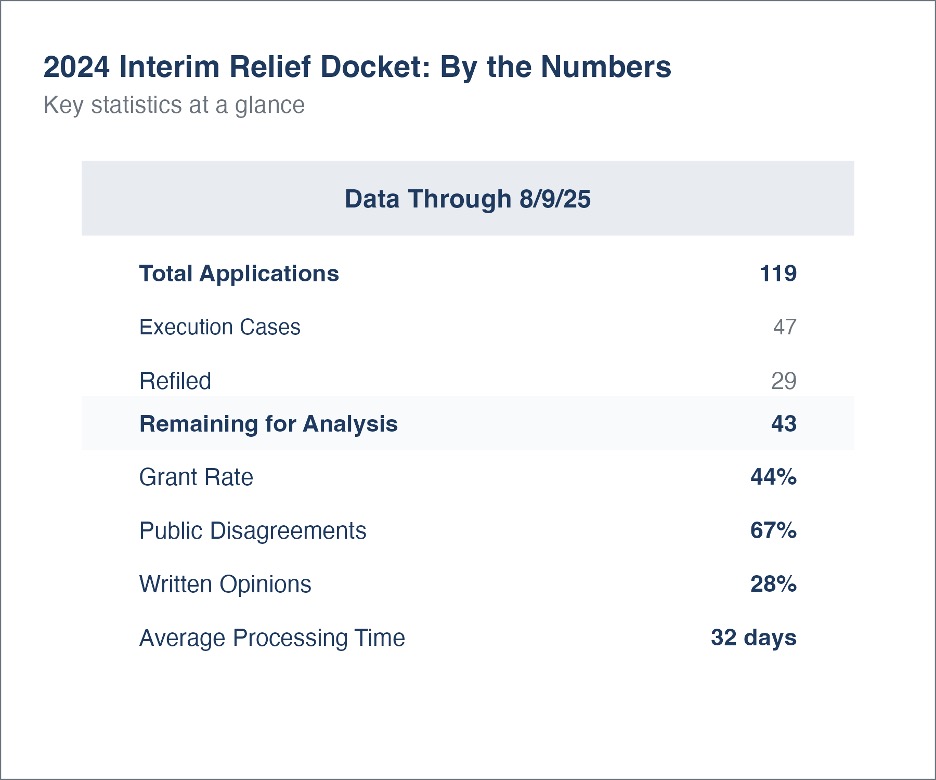Viewport: 936px width, 780px height.
Task: Click the "Average Processing Time" label
Action: point(272,638)
